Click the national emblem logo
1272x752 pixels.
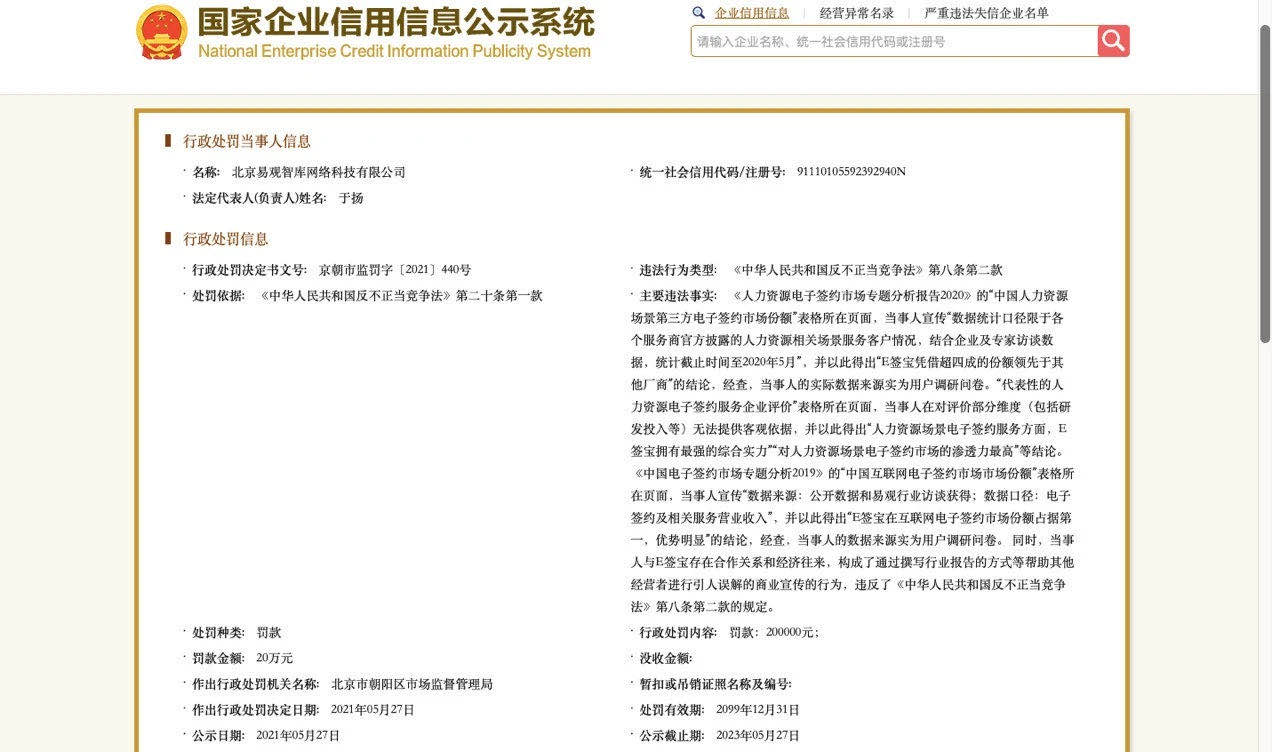161,33
